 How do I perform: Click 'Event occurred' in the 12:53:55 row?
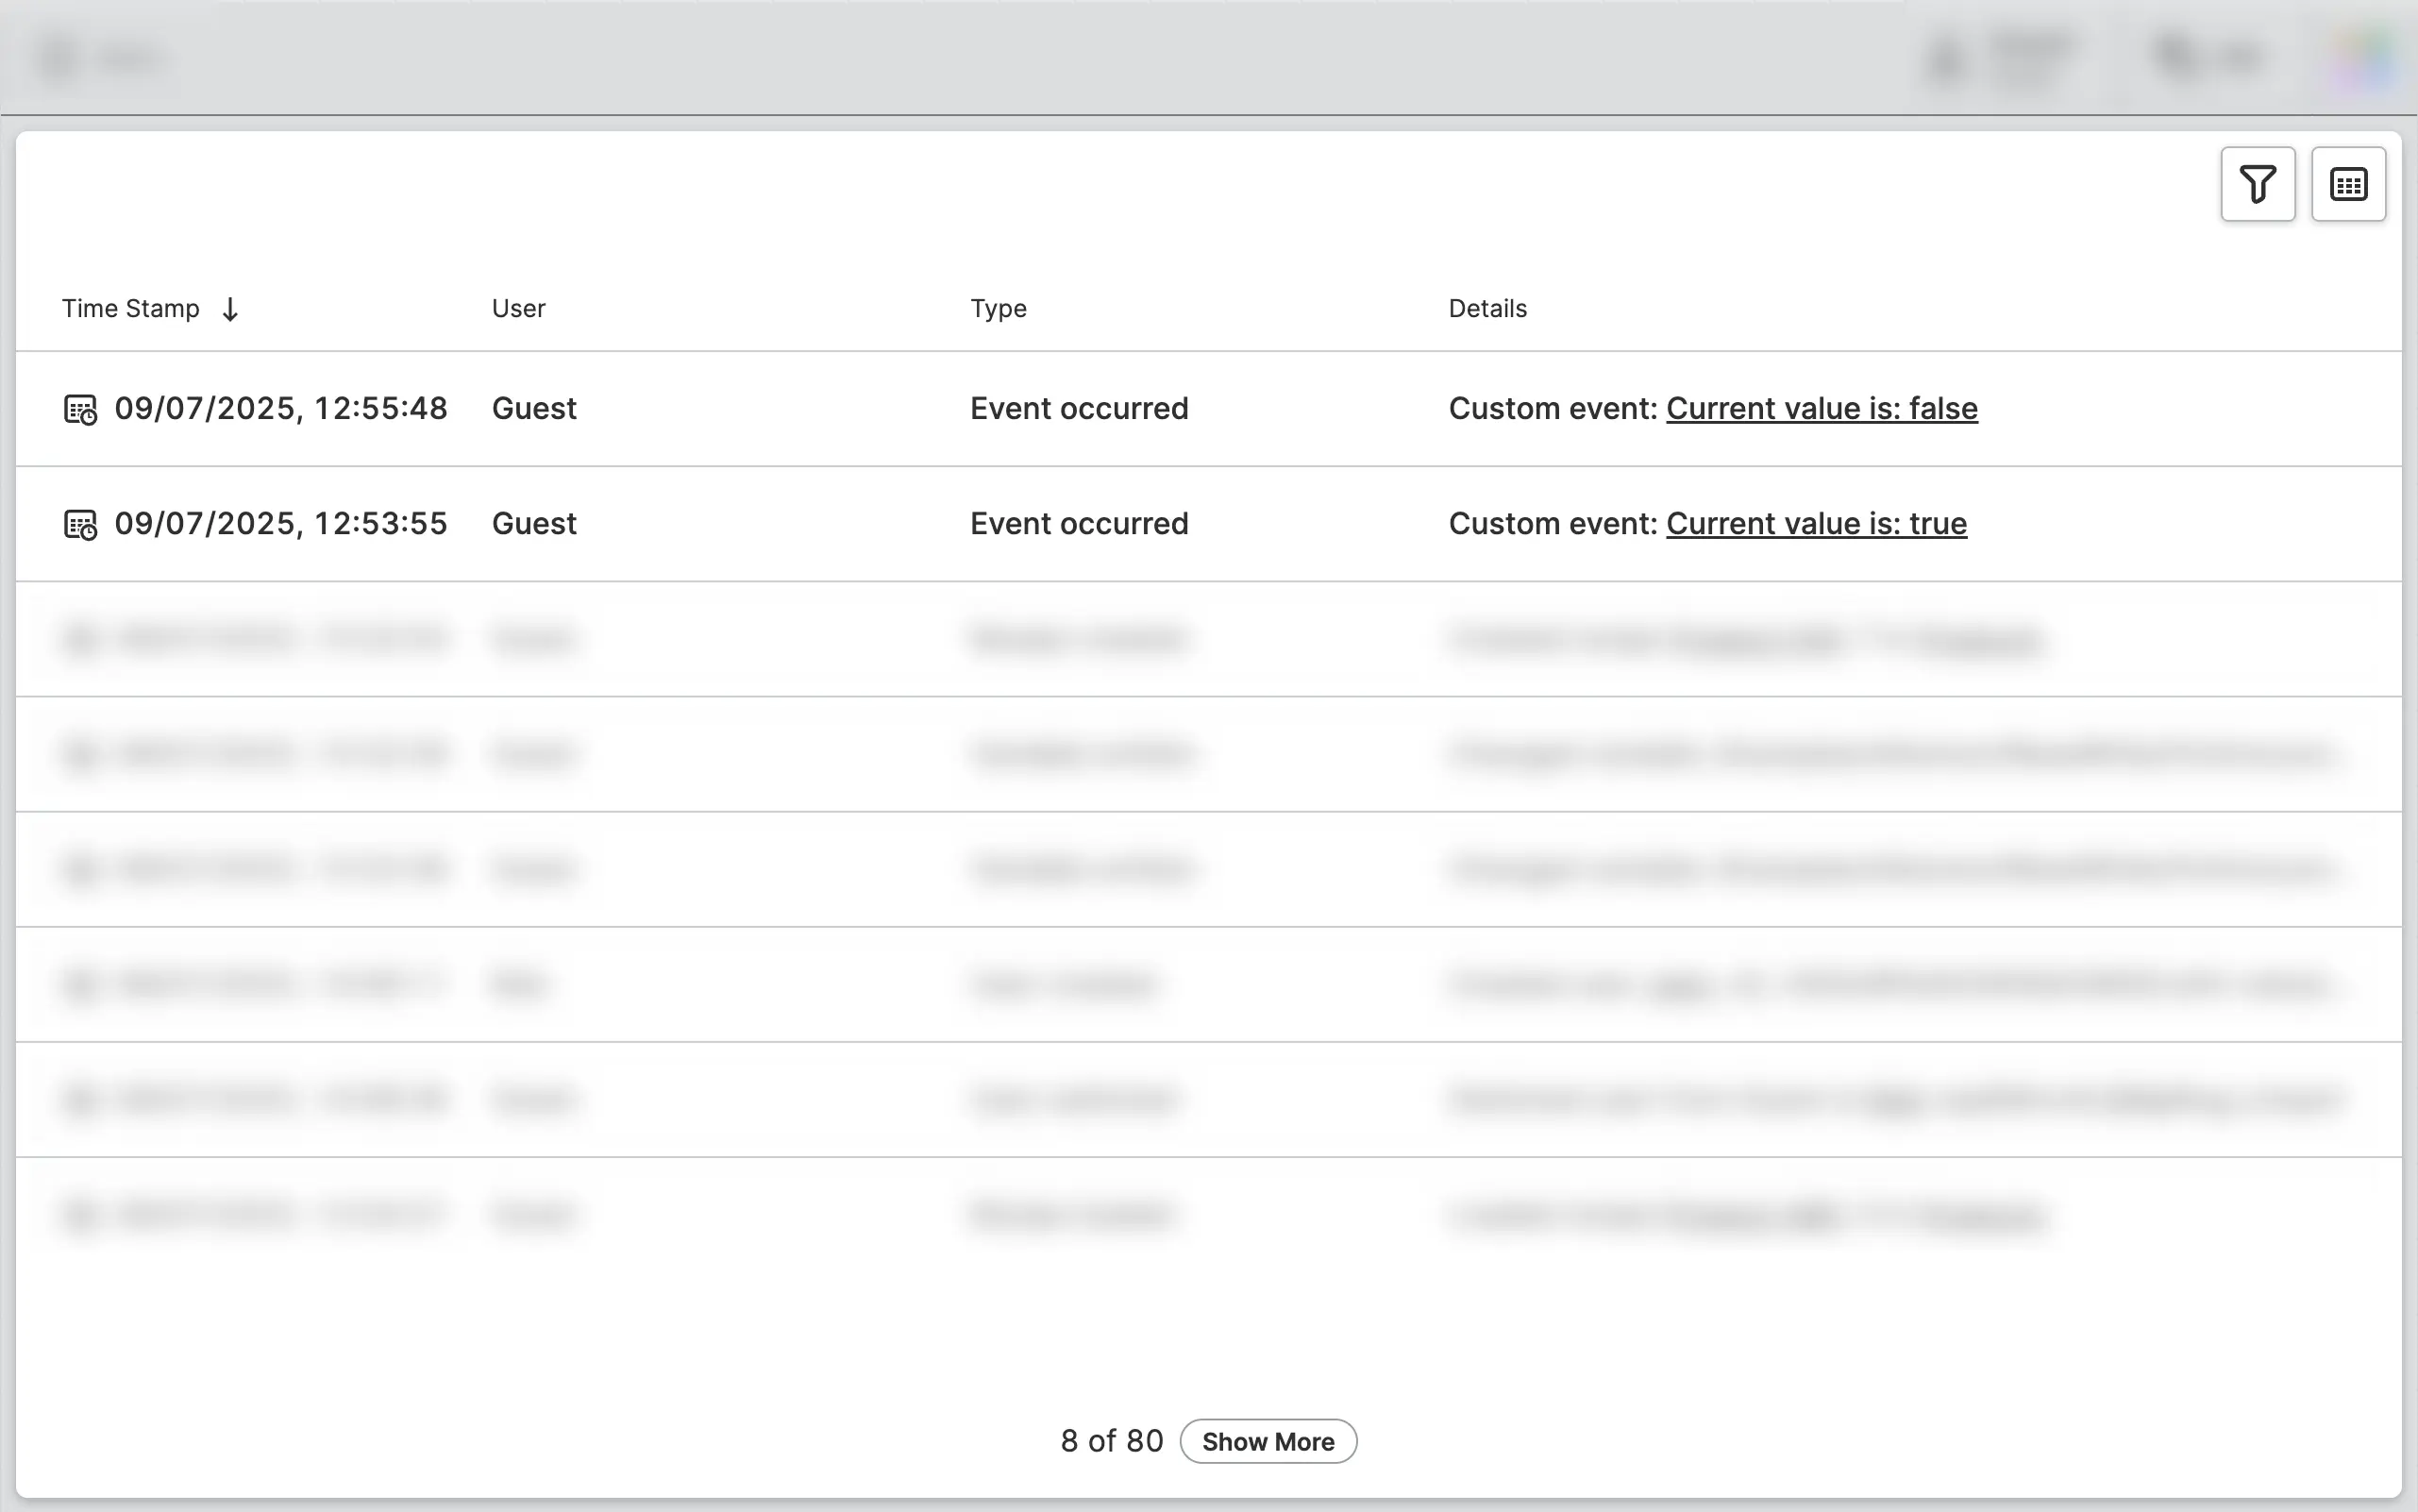pos(1079,523)
